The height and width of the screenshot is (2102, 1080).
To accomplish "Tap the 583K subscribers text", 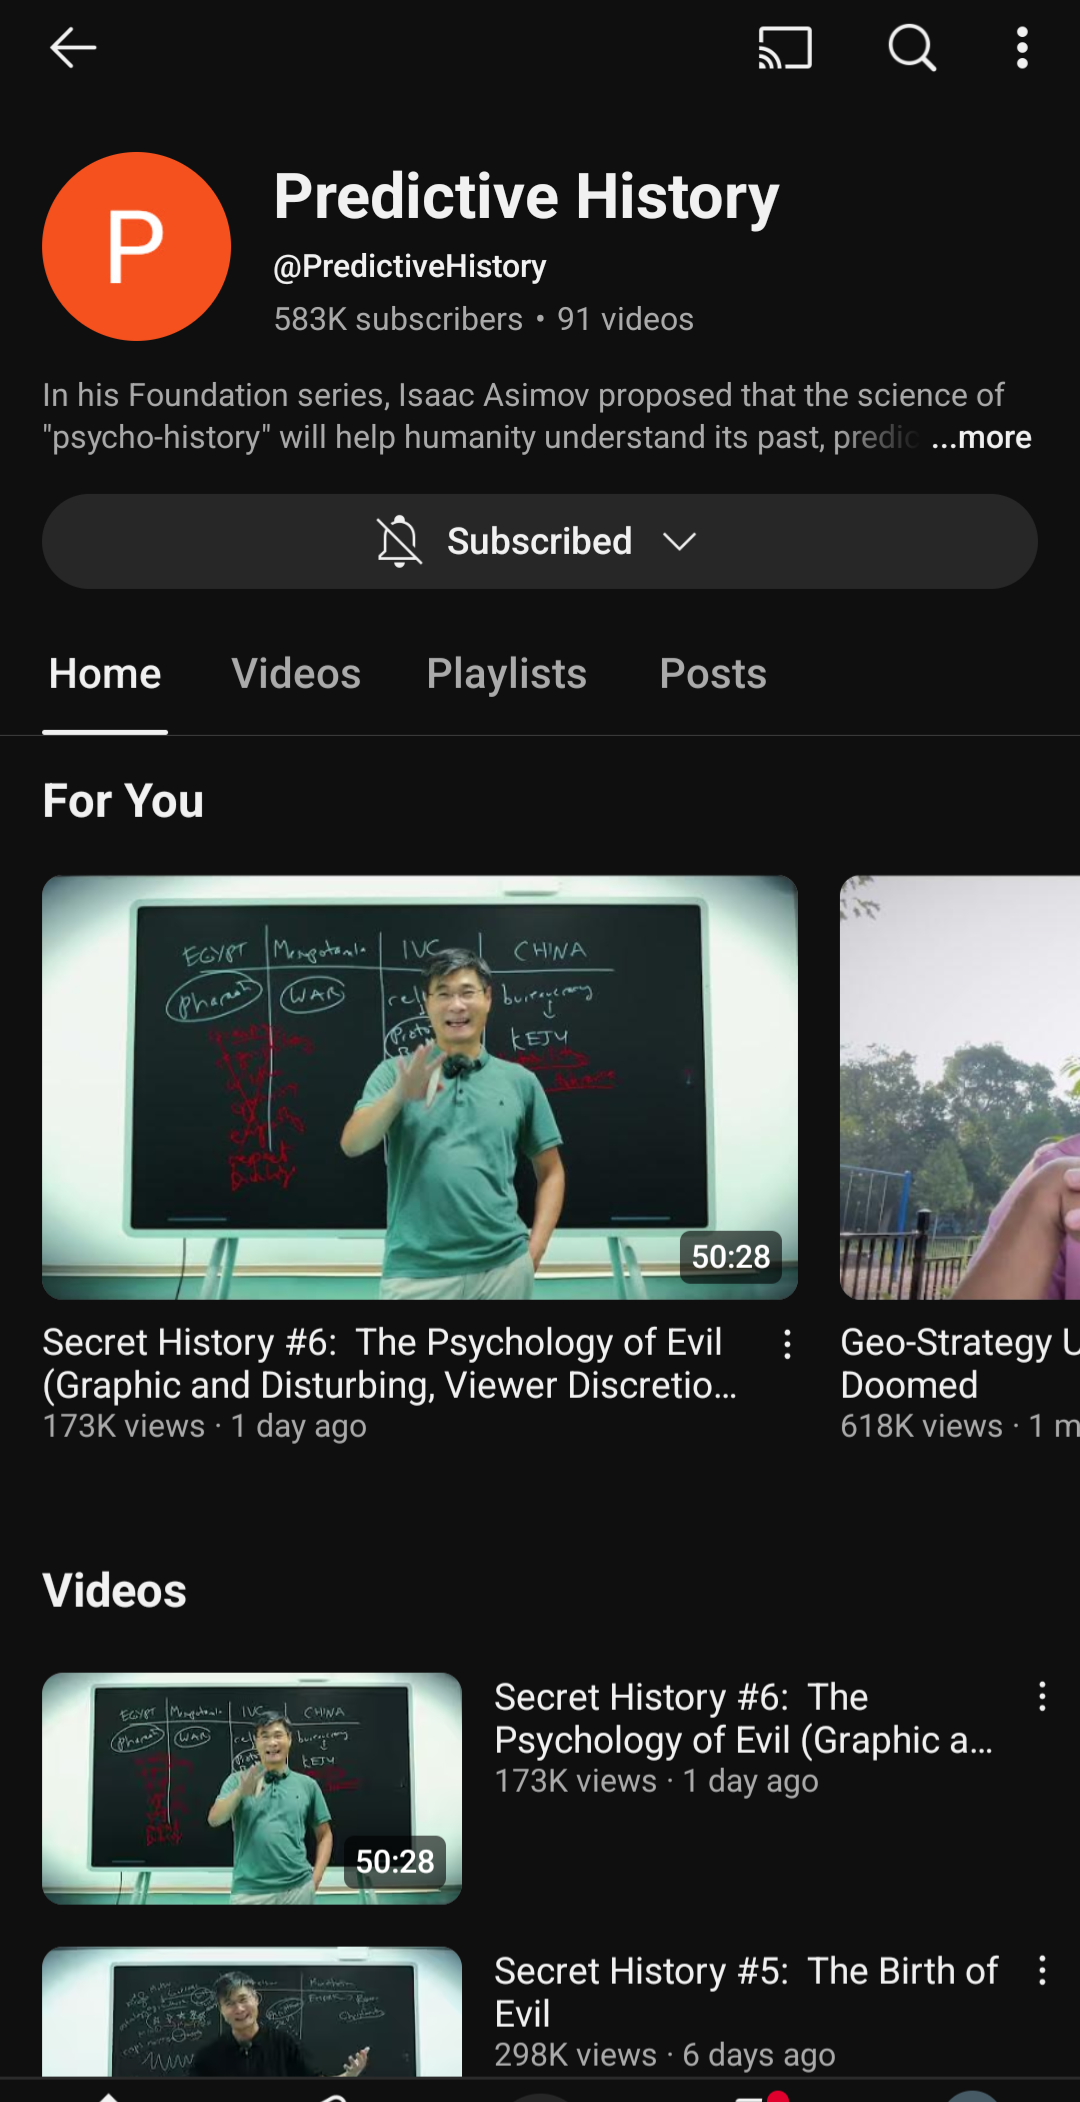I will pos(398,319).
